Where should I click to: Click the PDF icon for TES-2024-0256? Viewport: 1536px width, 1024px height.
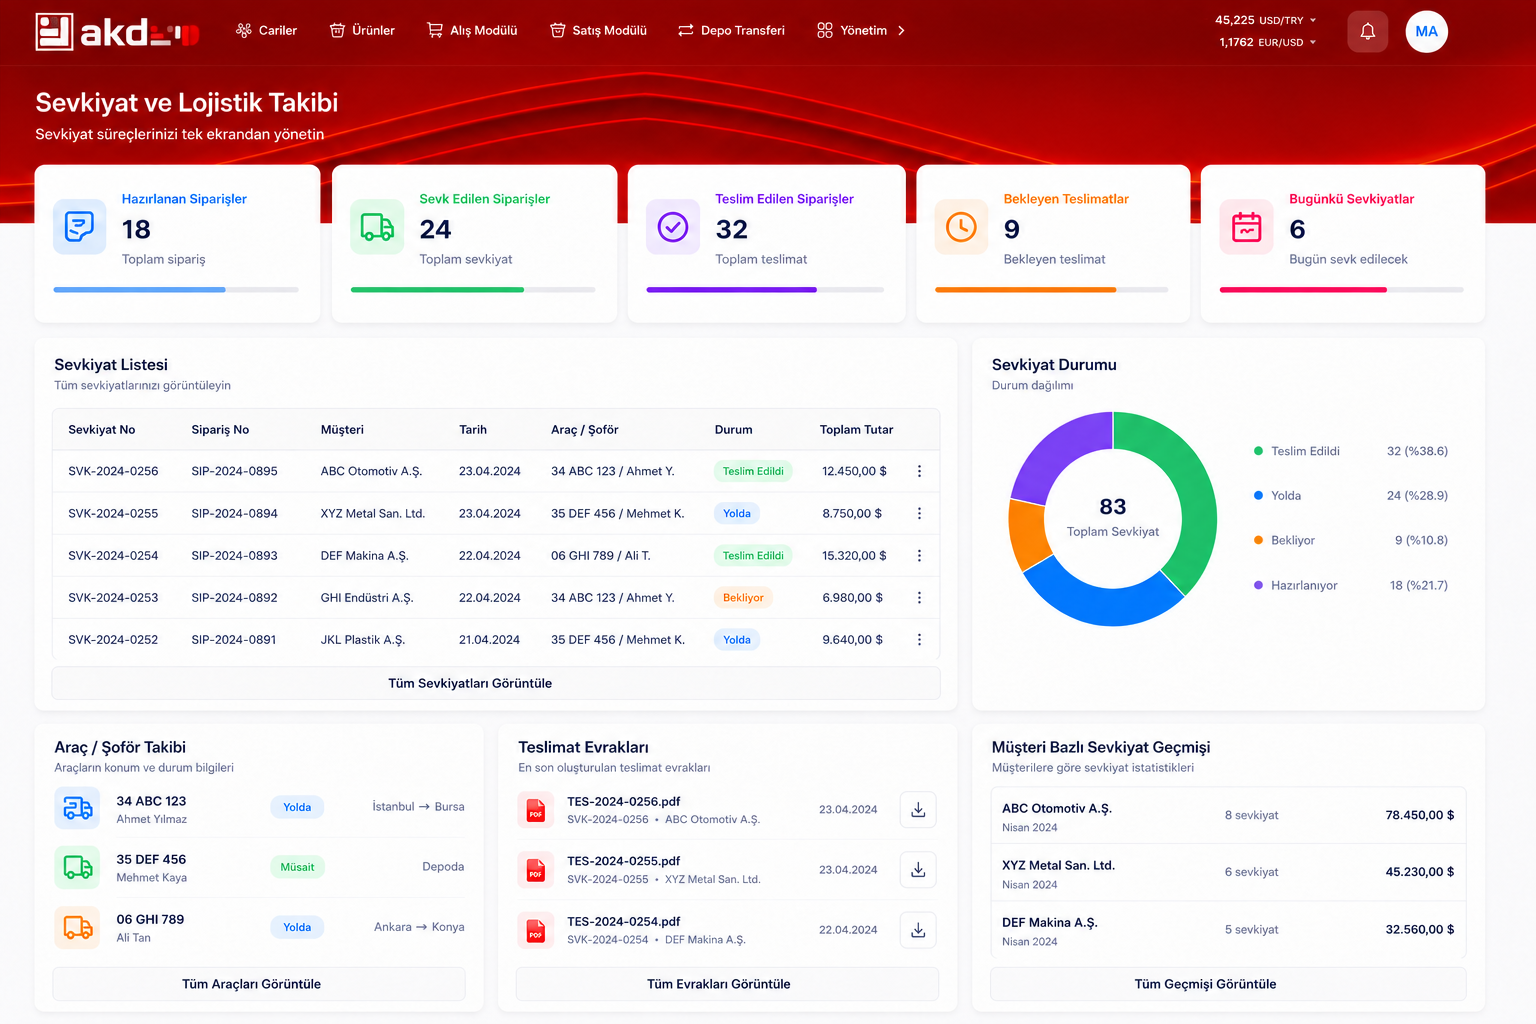click(x=536, y=810)
